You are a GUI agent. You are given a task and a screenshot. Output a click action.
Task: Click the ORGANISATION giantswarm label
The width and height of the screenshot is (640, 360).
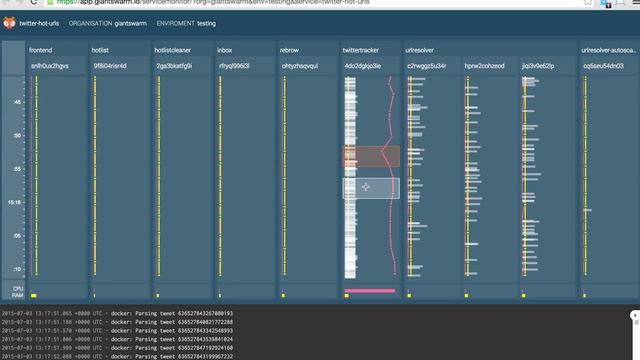[108, 24]
